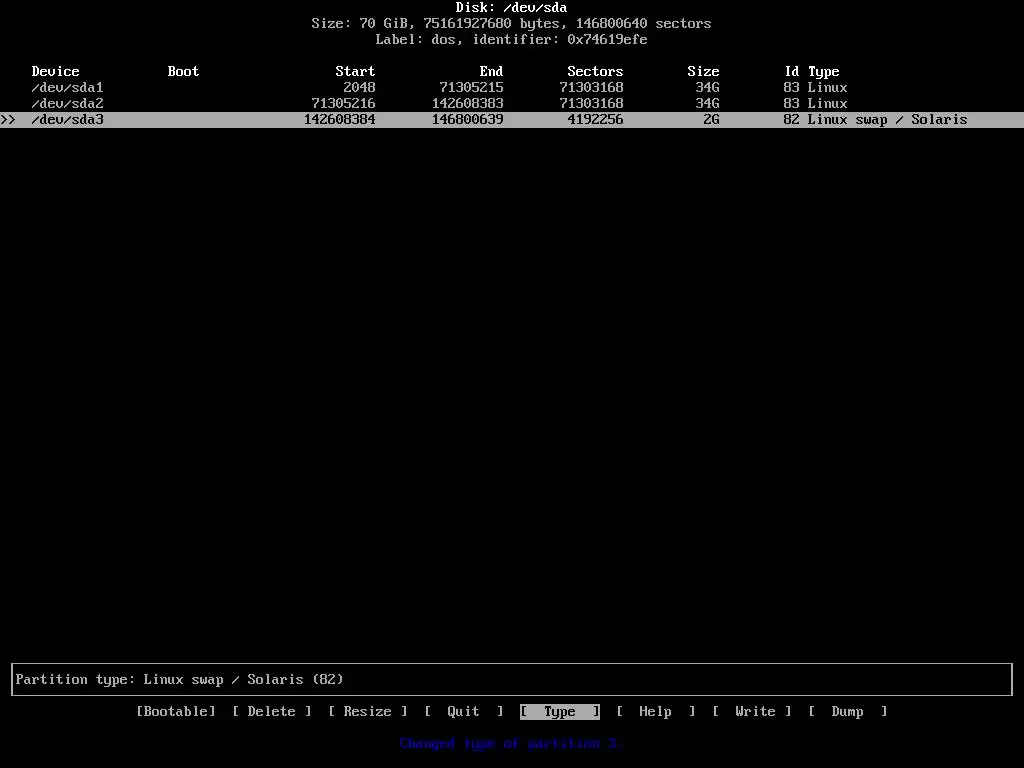The height and width of the screenshot is (768, 1024).
Task: Click start sector value 2048
Action: click(x=359, y=88)
